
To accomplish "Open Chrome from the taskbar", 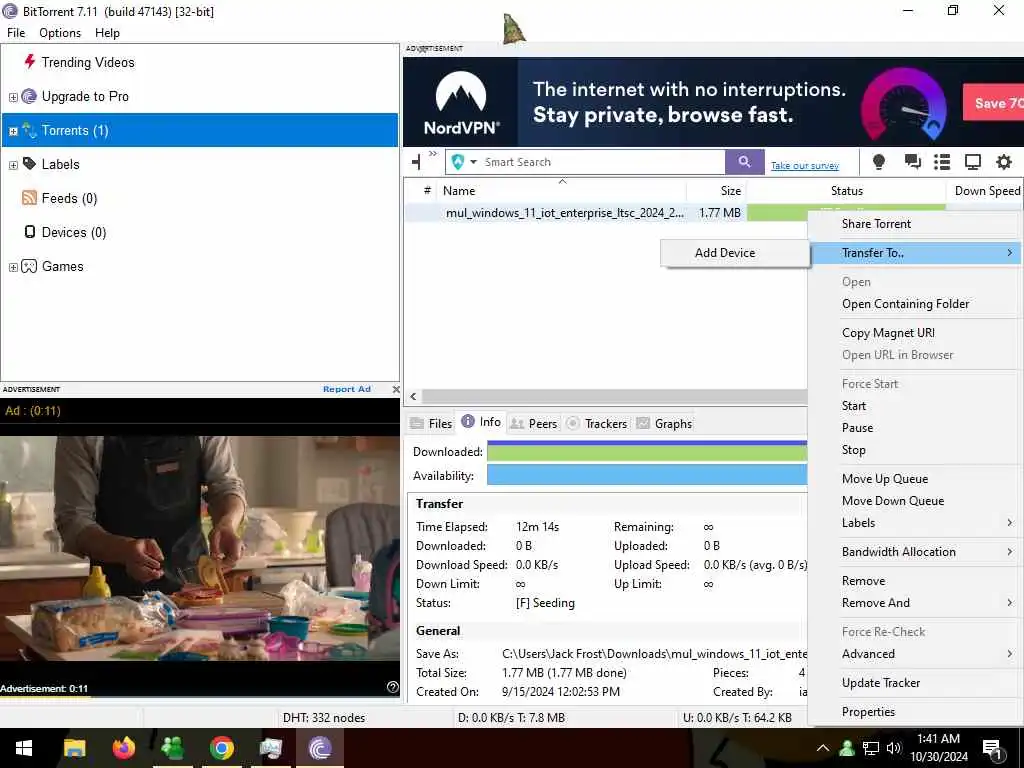I will 221,748.
